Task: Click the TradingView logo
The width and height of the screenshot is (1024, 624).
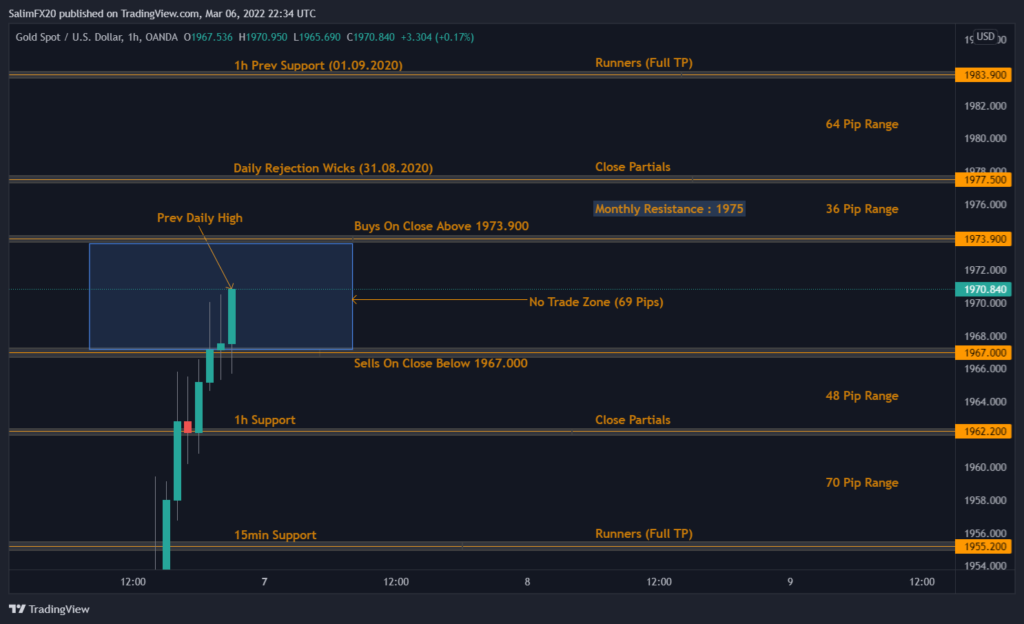Action: coord(47,608)
